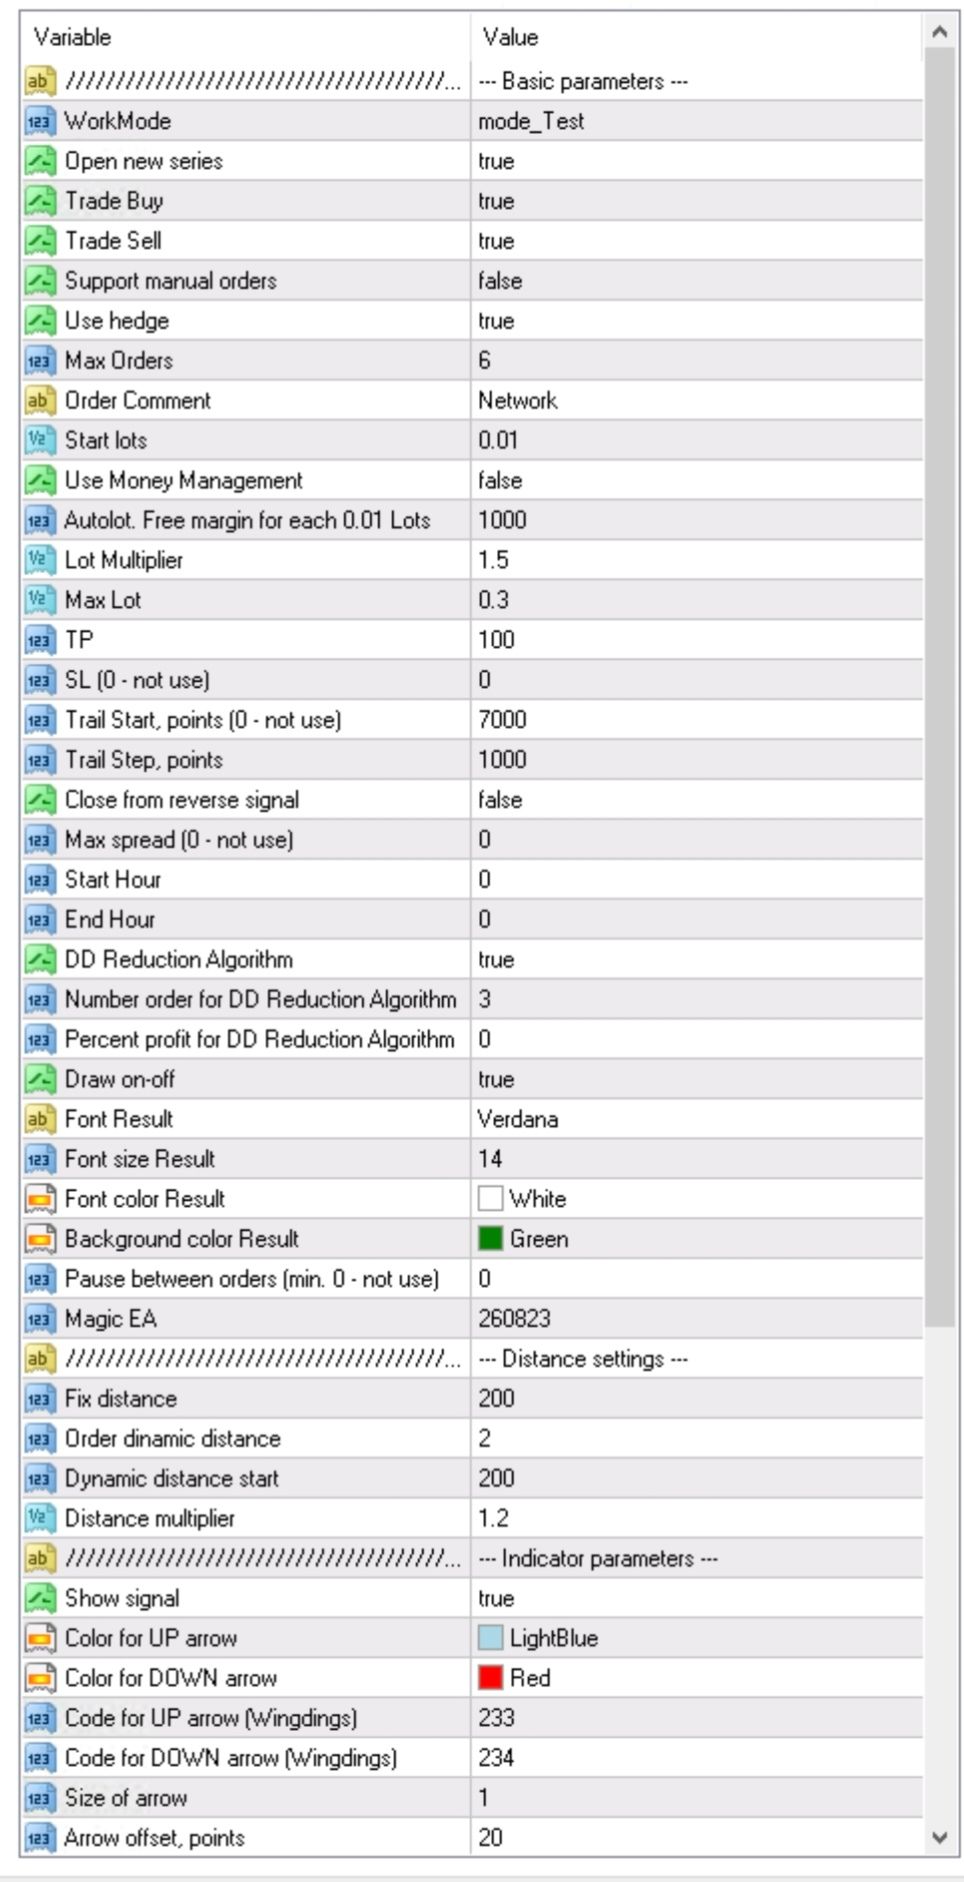Click the color icon beside Color for UP arrow

39,1638
